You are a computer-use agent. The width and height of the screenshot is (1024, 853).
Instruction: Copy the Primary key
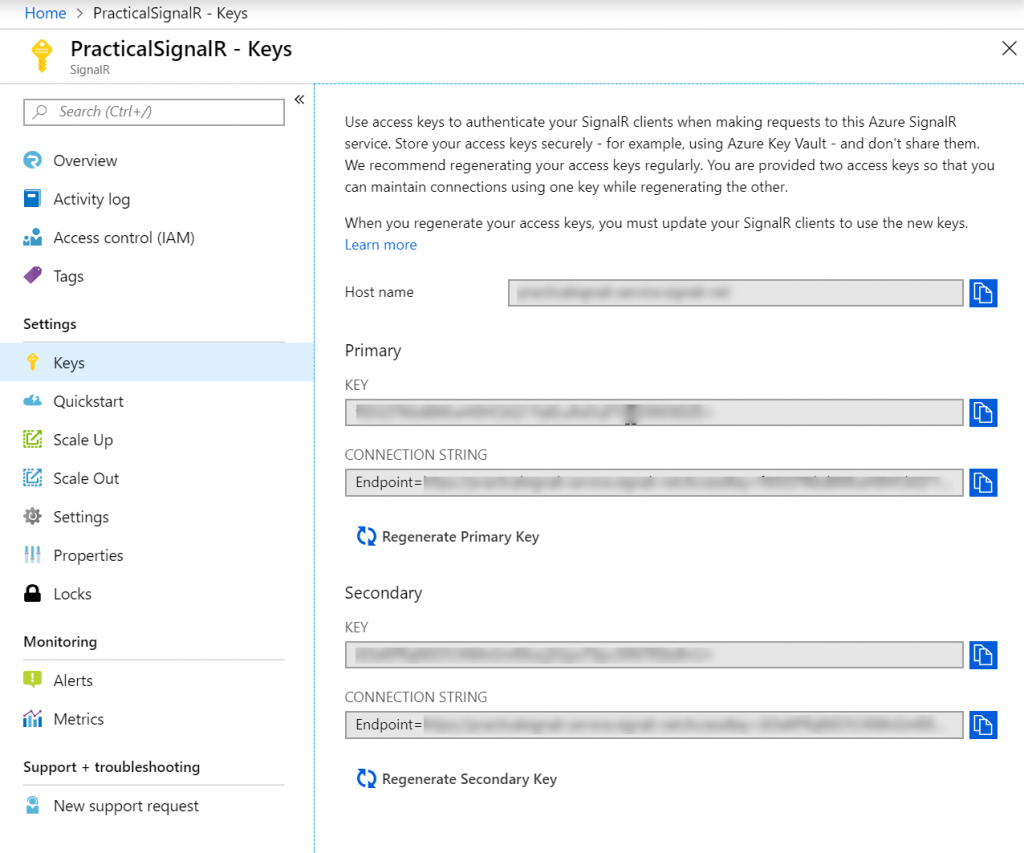[x=983, y=413]
